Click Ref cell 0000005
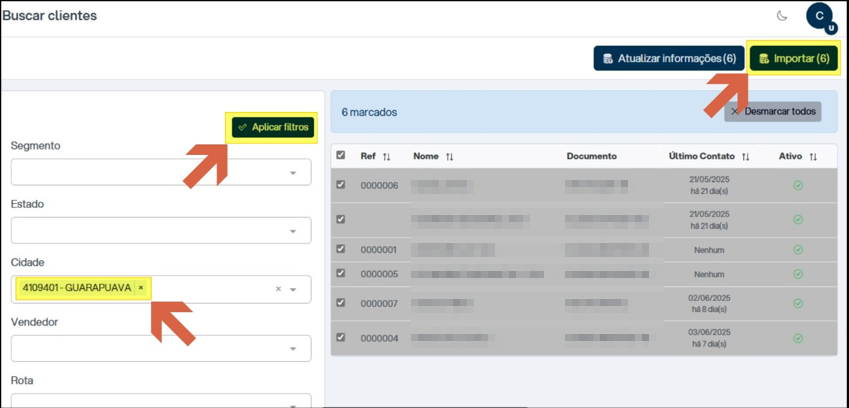This screenshot has width=849, height=408. 379,274
